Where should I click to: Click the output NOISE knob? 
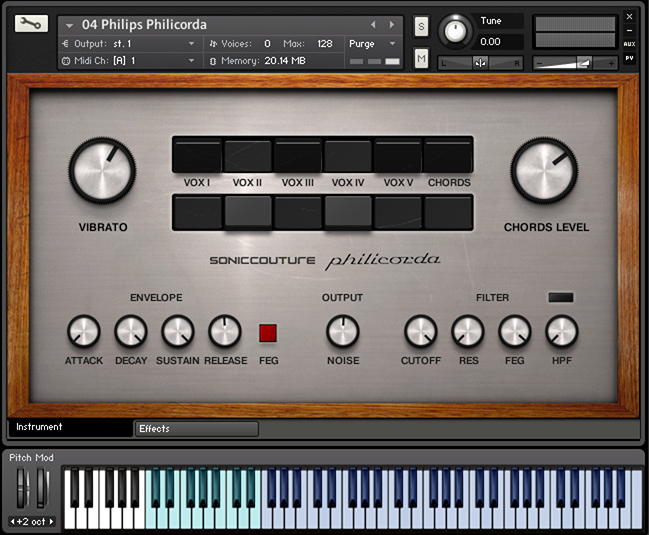[x=343, y=331]
